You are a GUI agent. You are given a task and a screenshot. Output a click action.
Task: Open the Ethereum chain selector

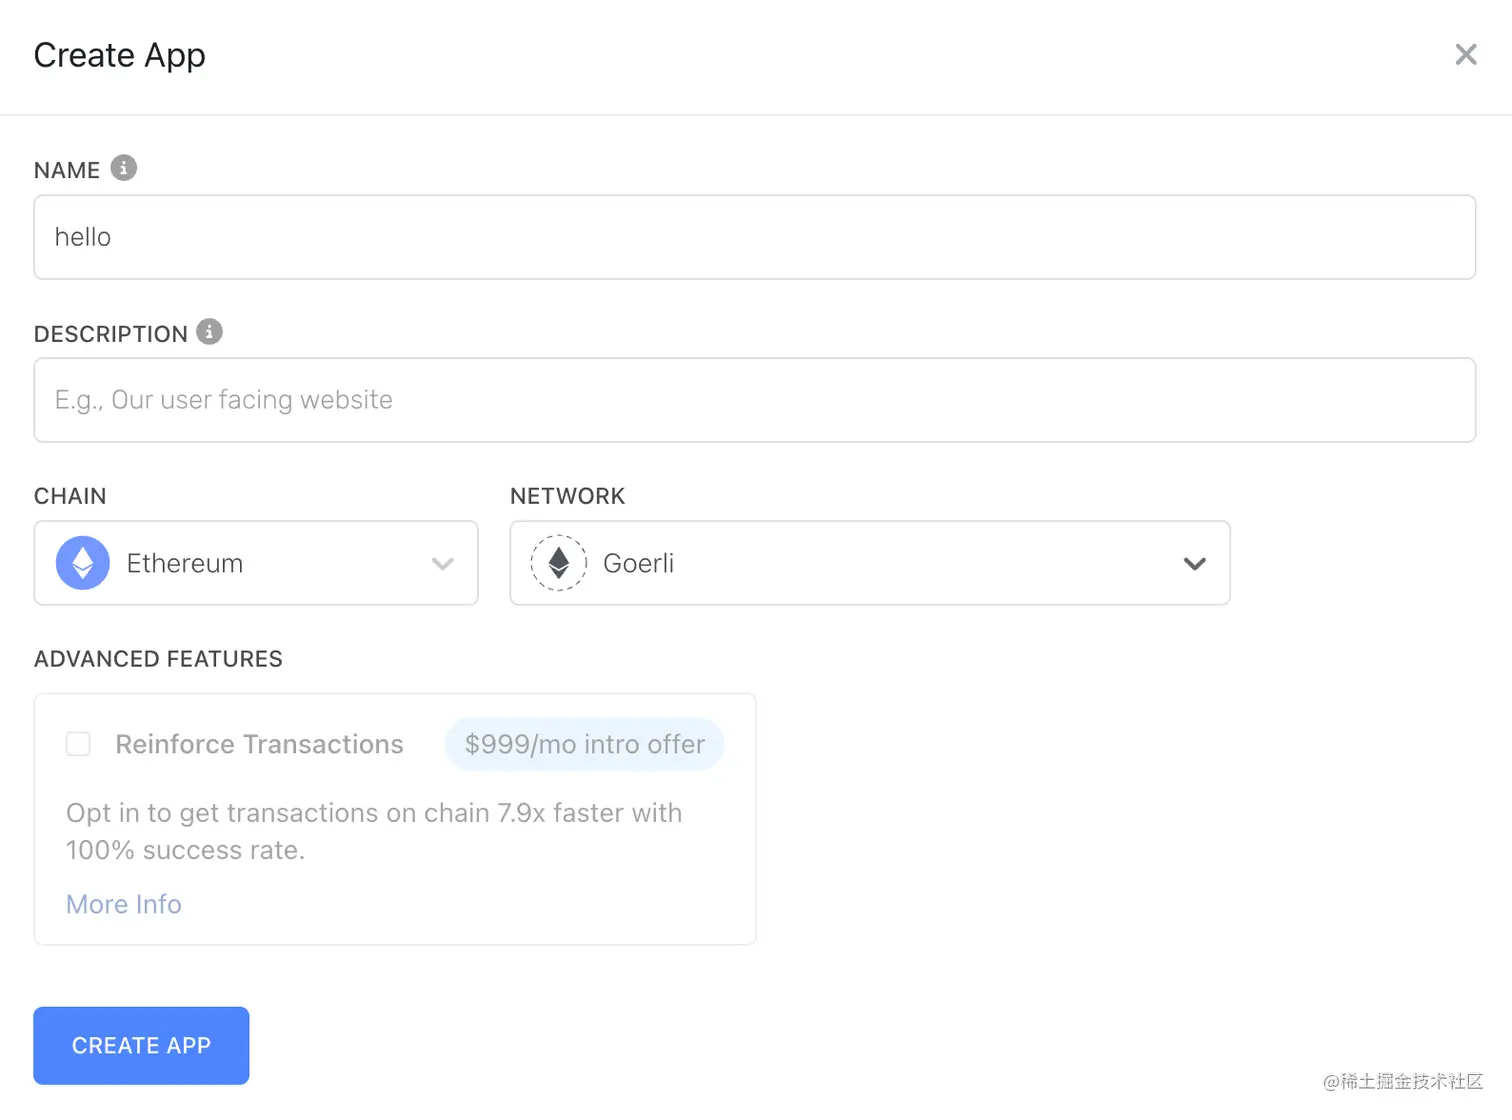click(255, 563)
